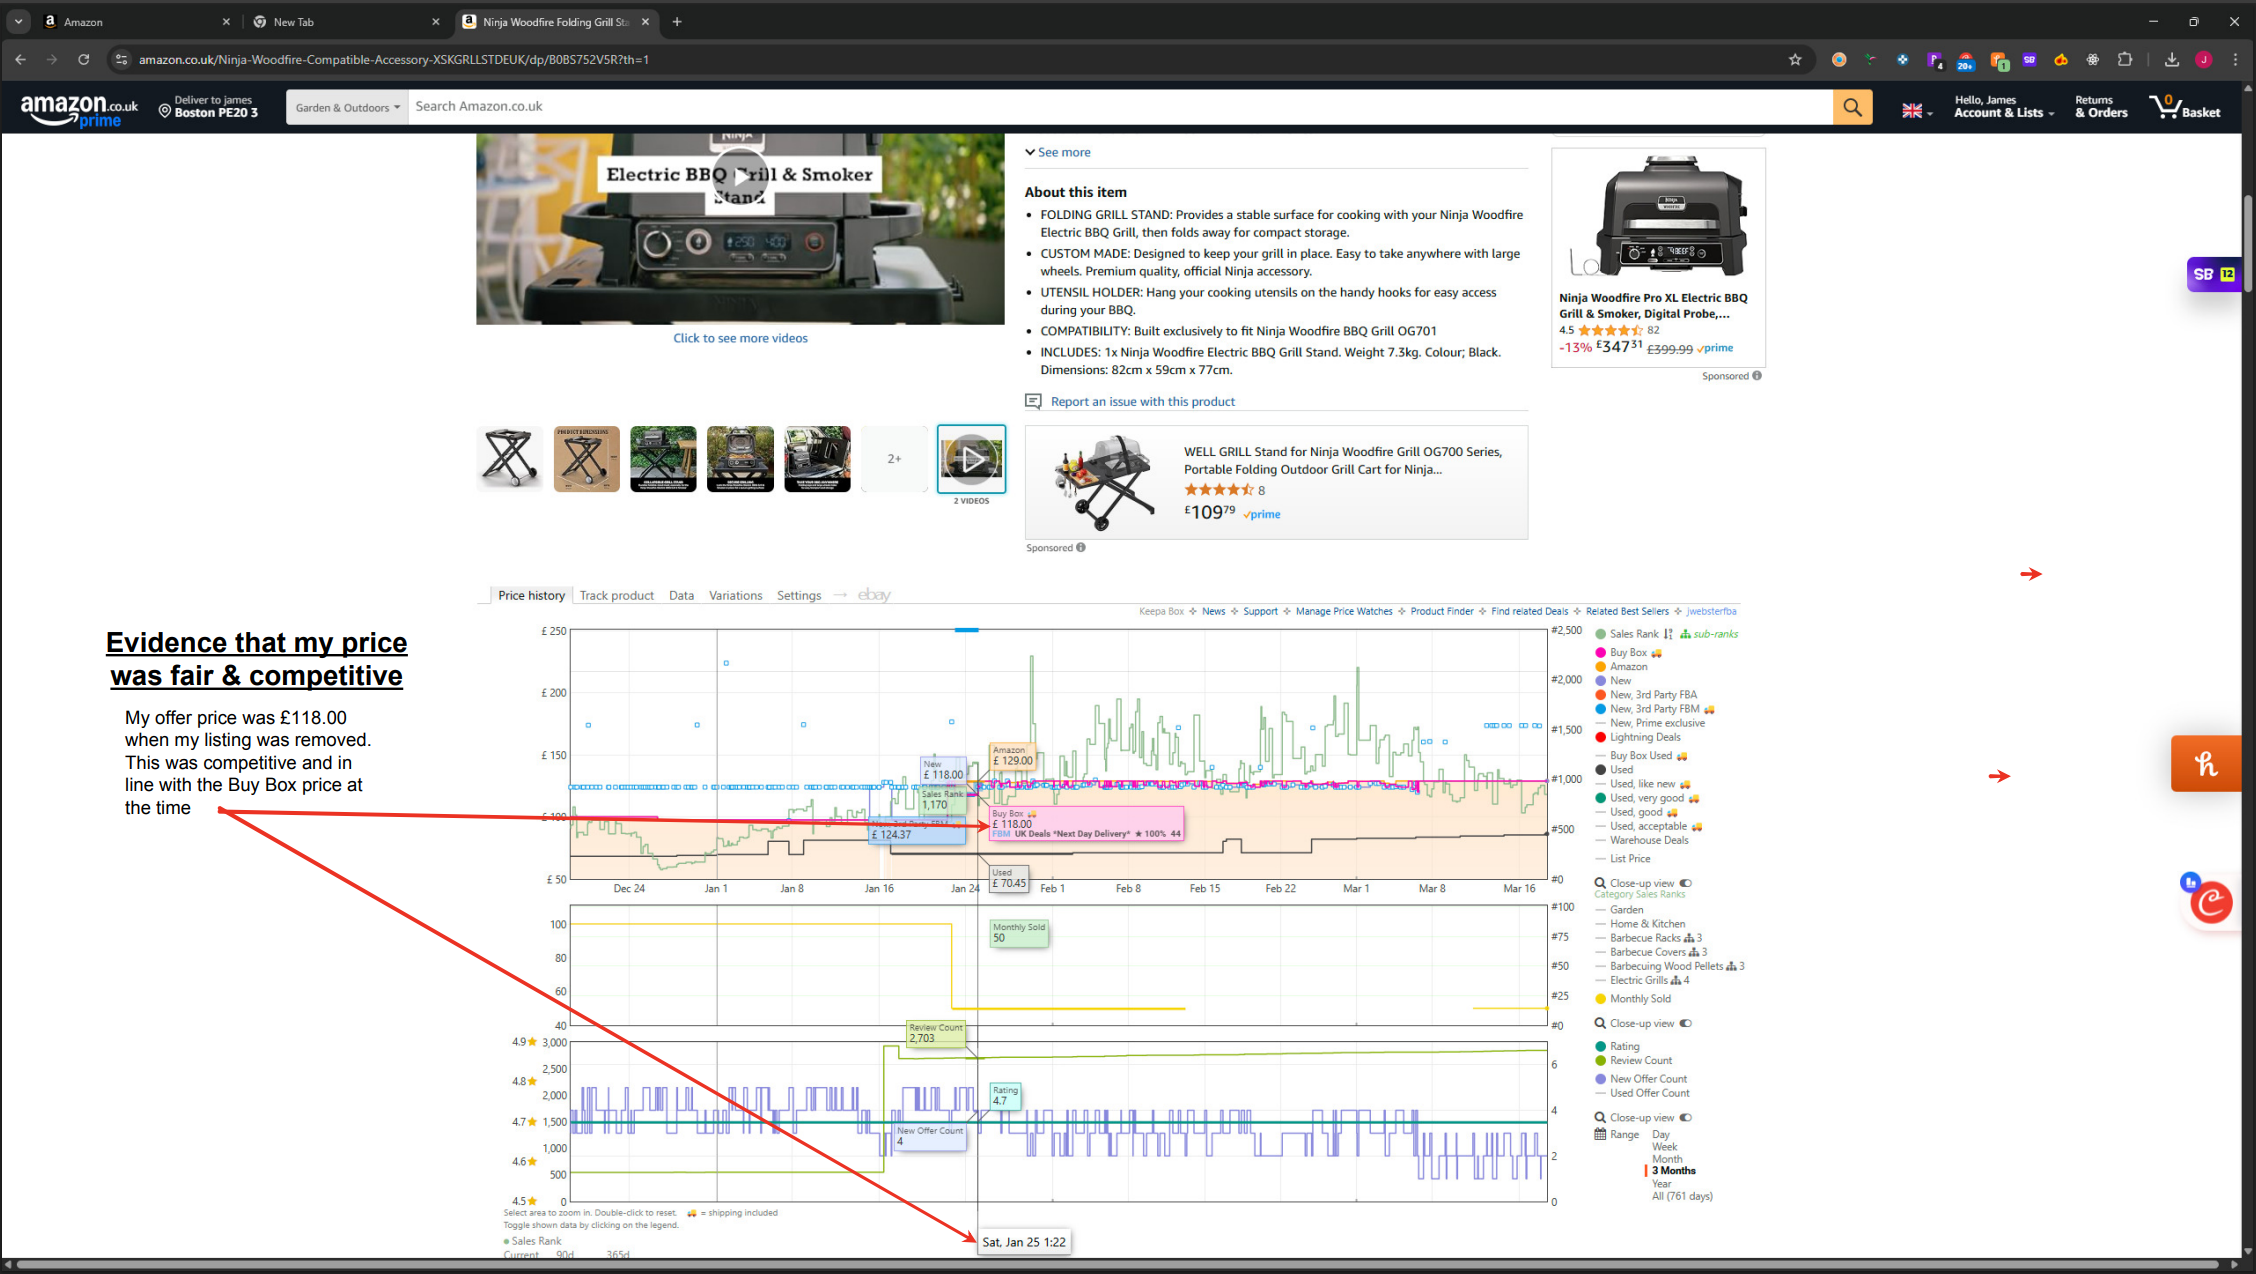The width and height of the screenshot is (2256, 1274).
Task: Toggle Close-up view switch below Monthly Sold
Action: pyautogui.click(x=1686, y=1023)
